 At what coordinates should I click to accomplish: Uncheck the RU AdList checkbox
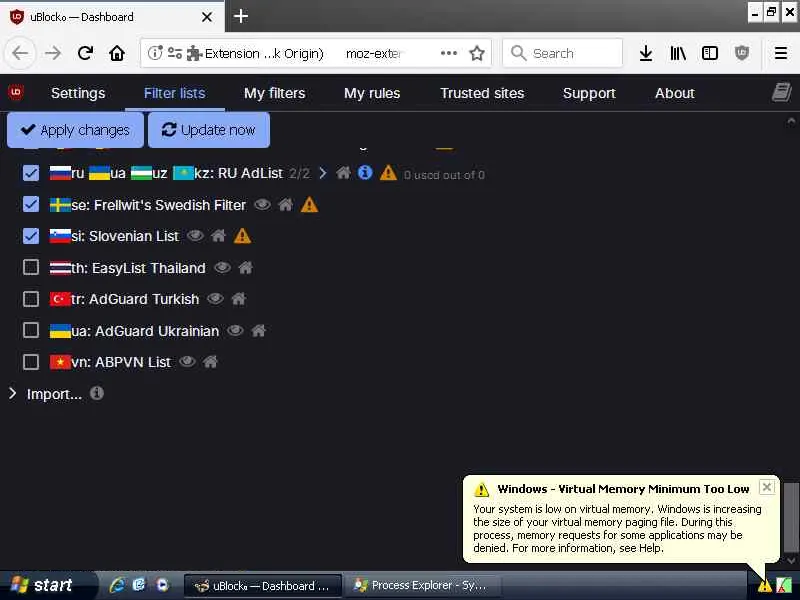(x=31, y=173)
